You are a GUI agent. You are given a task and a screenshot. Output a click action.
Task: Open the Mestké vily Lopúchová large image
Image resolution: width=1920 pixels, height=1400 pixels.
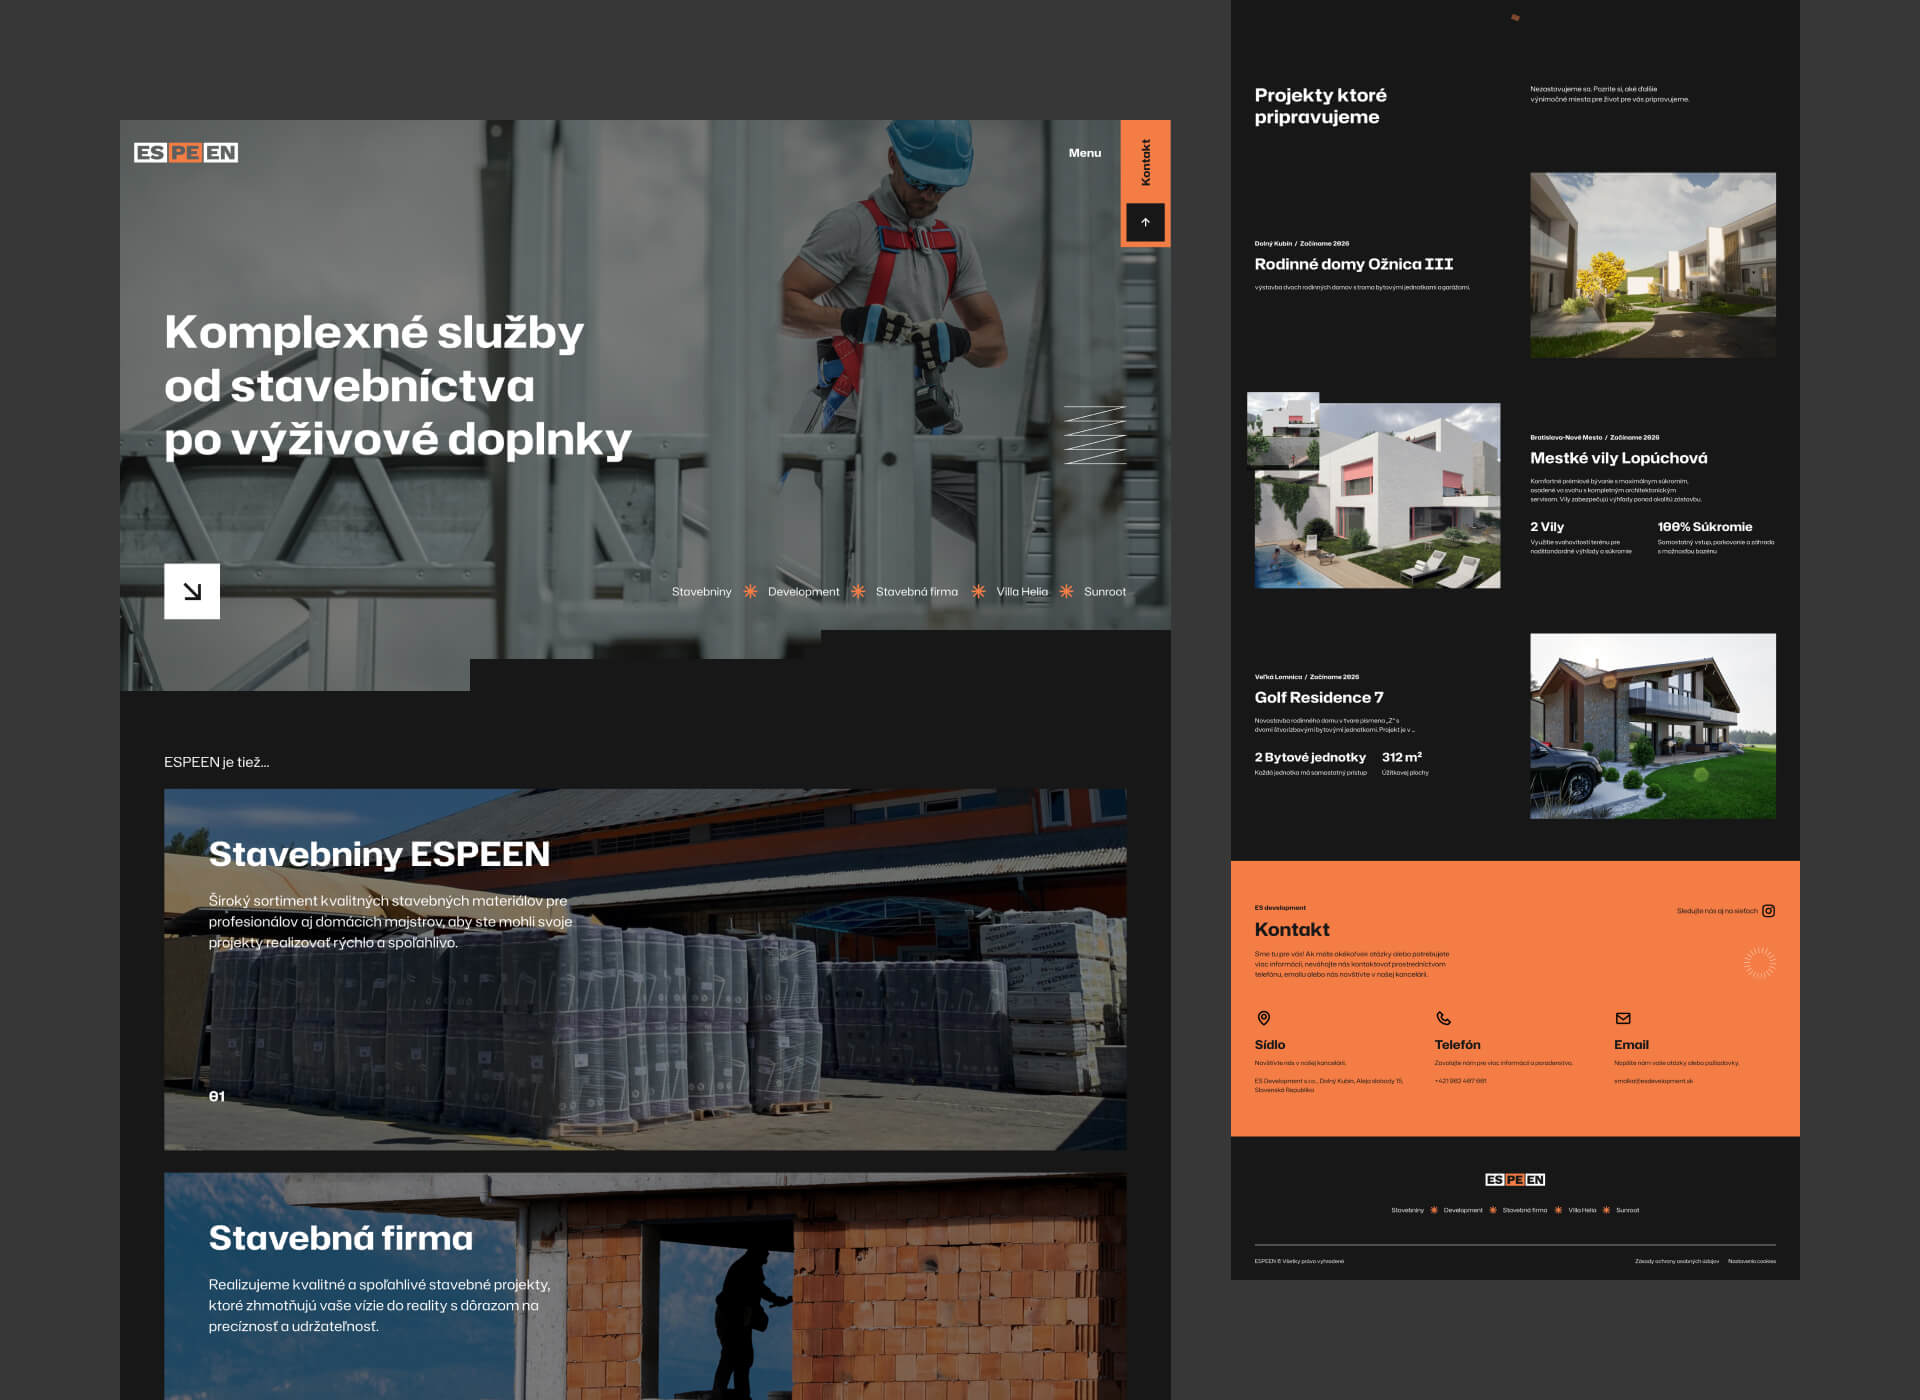tap(1377, 495)
